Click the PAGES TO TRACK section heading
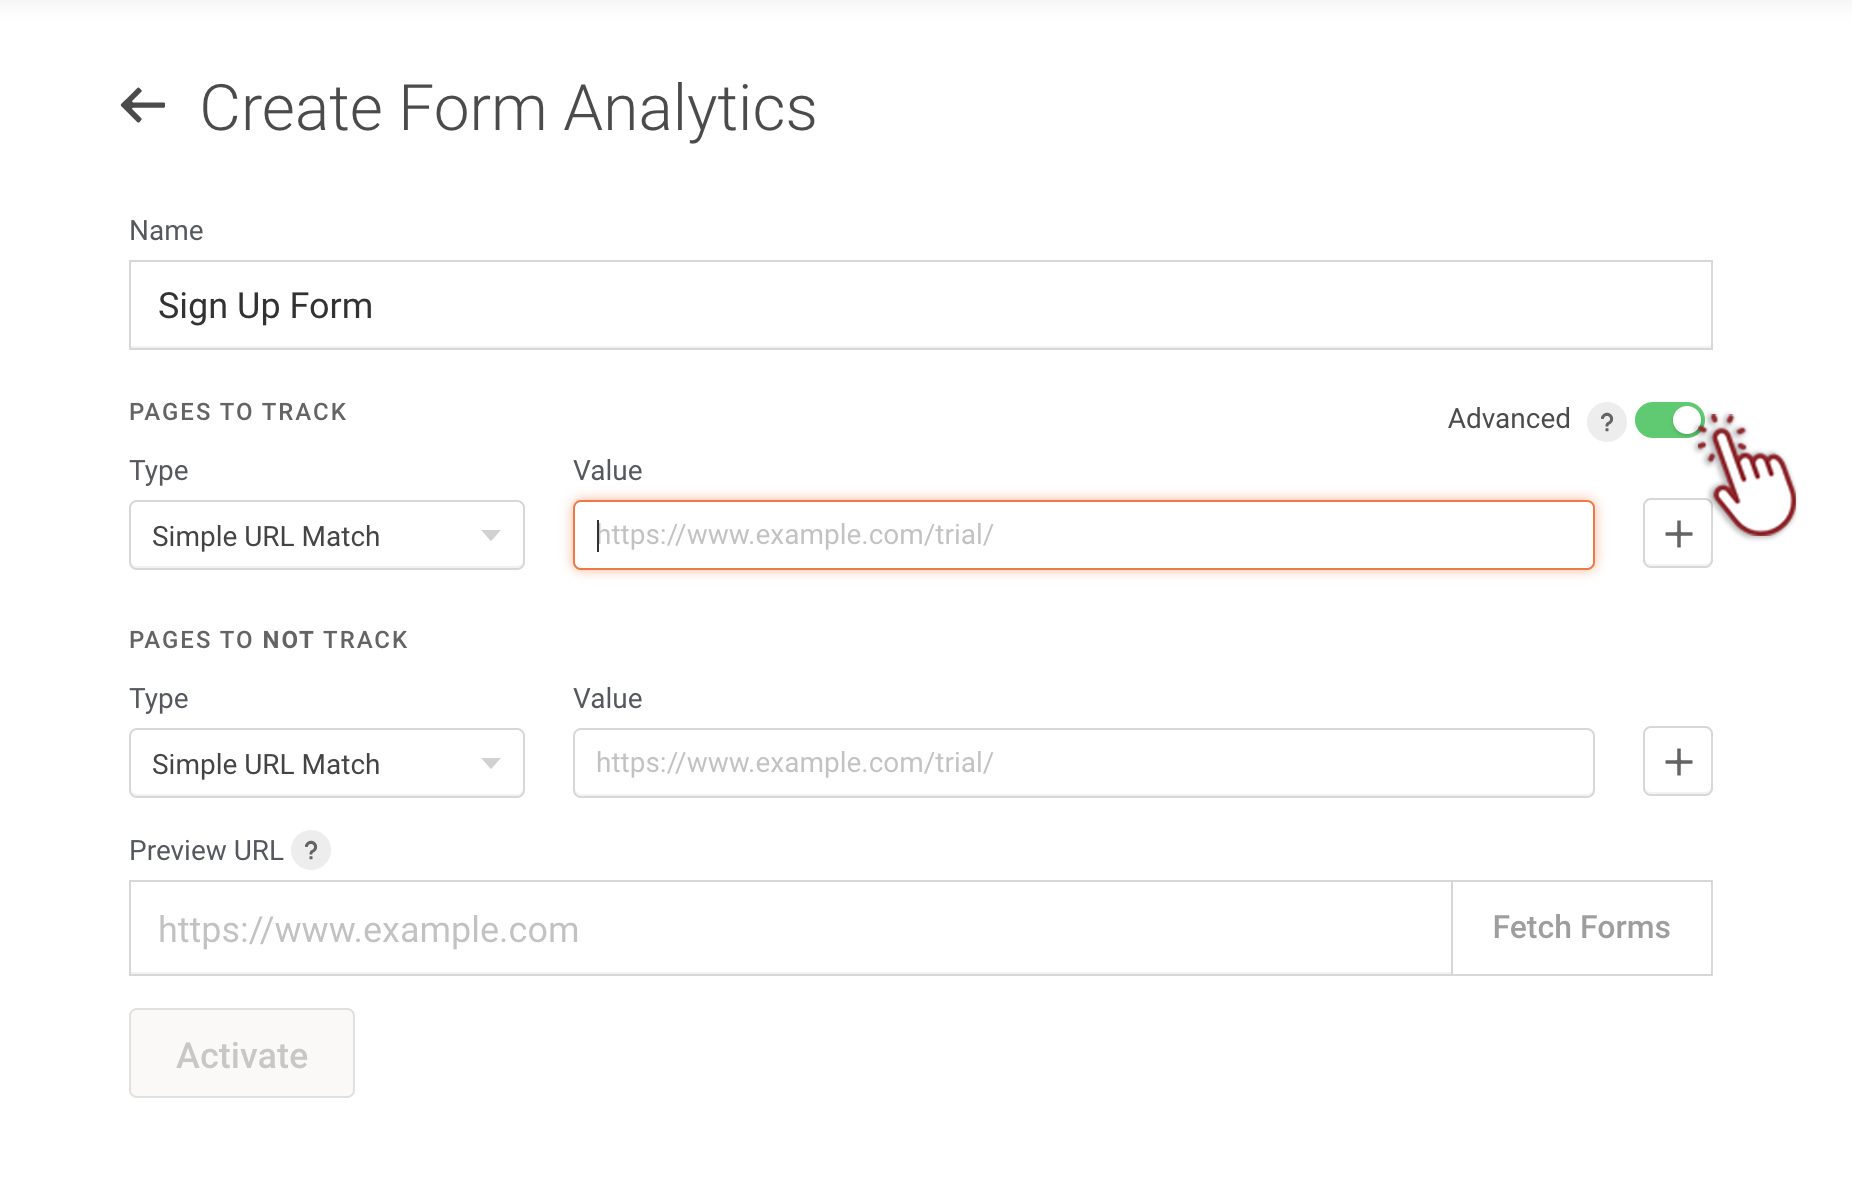Screen dimensions: 1852x1197 (x=238, y=412)
